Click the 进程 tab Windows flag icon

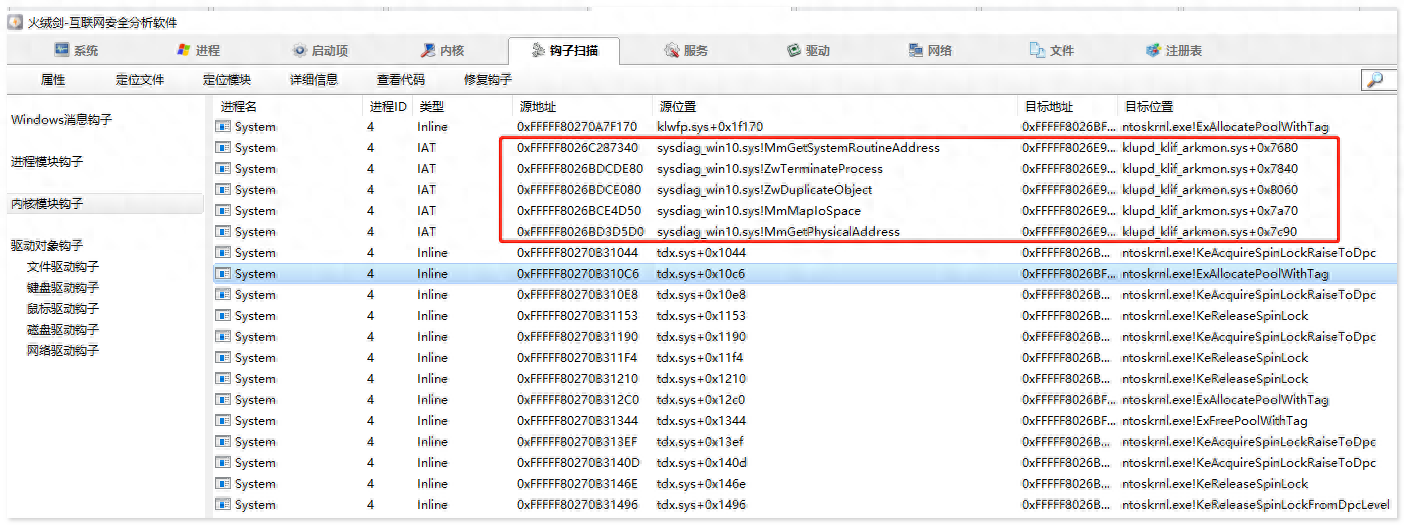tap(184, 50)
